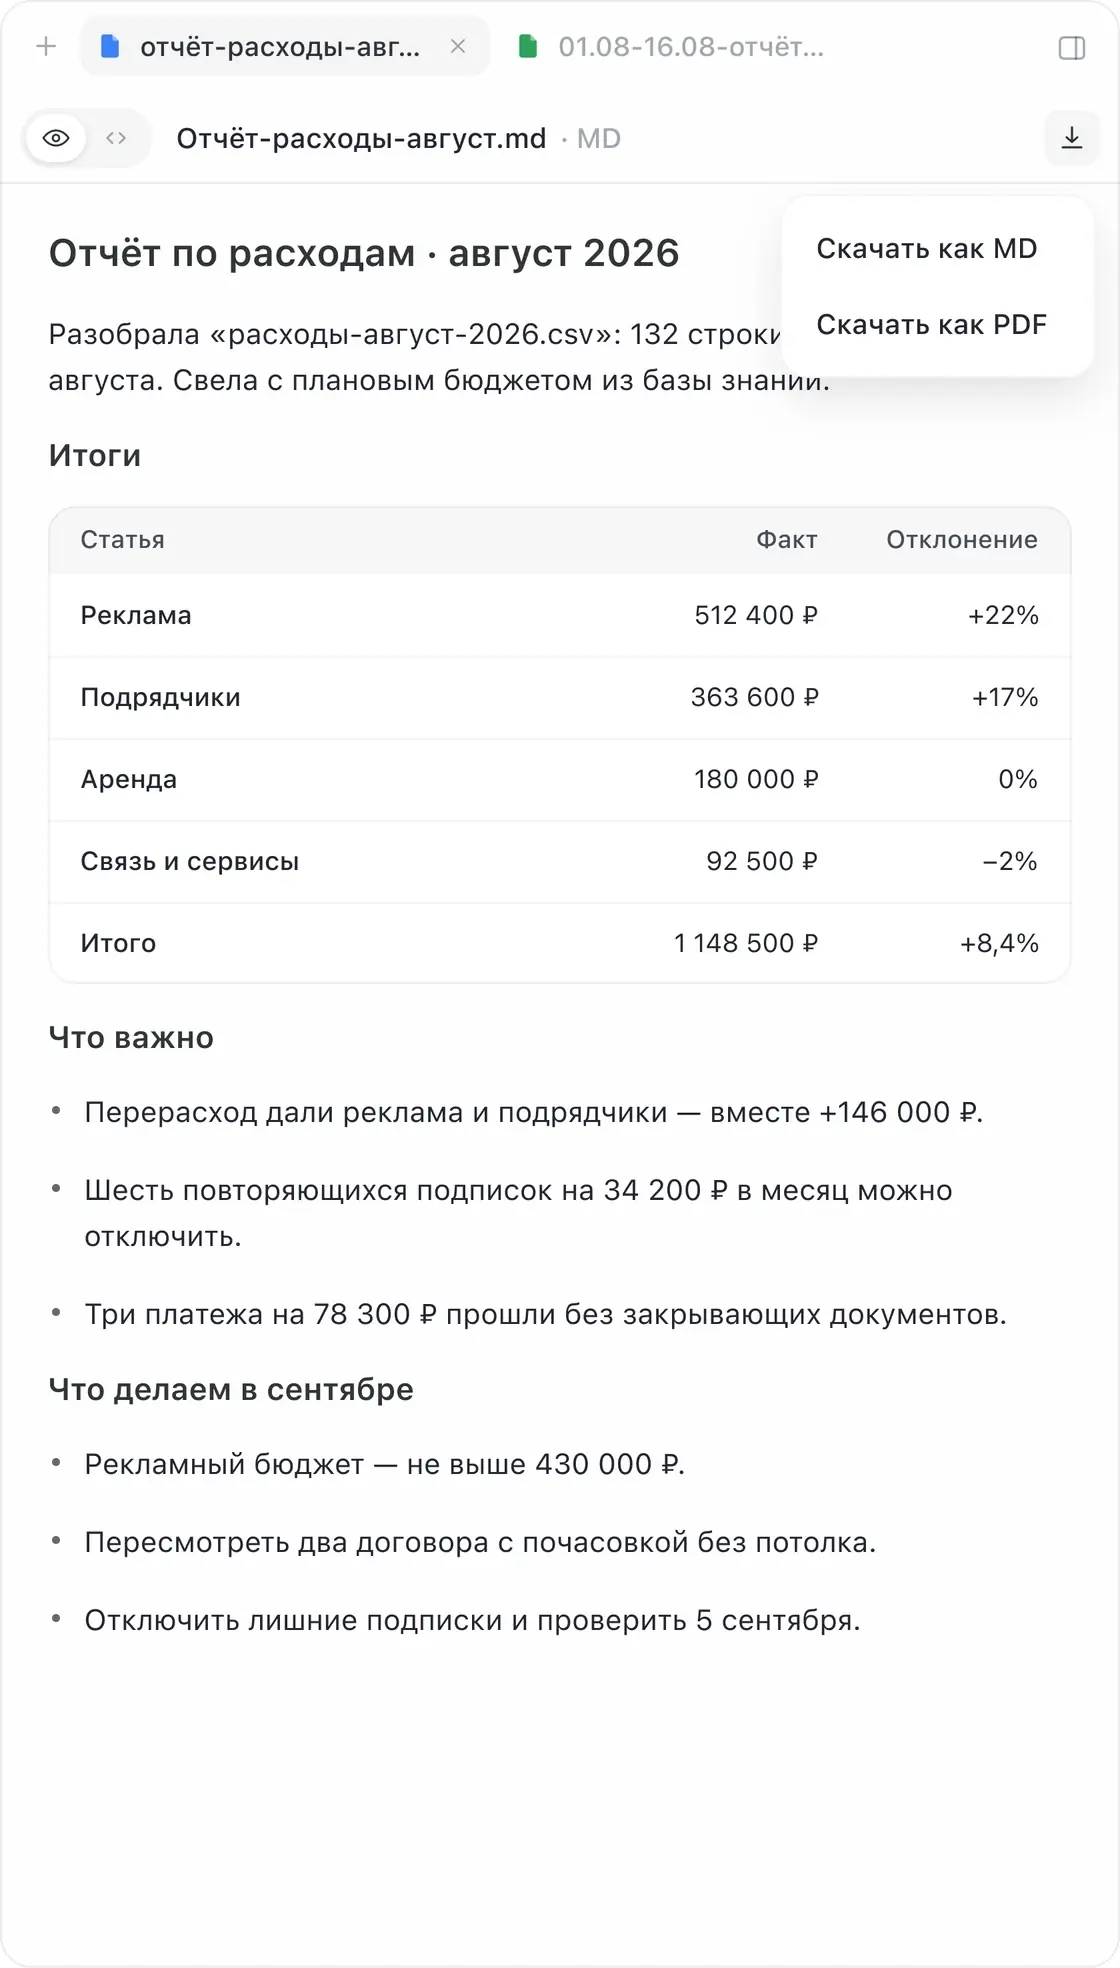
Task: Click the blue document icon on first tab
Action: click(x=111, y=46)
